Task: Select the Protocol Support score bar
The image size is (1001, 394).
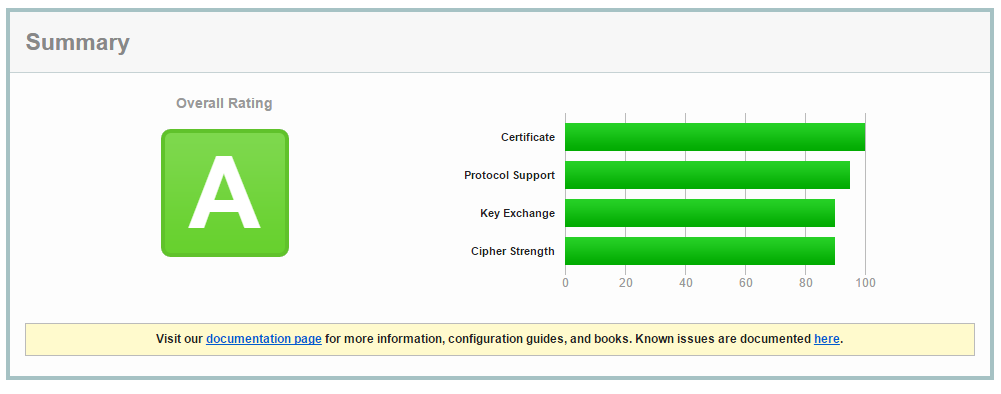Action: (707, 175)
